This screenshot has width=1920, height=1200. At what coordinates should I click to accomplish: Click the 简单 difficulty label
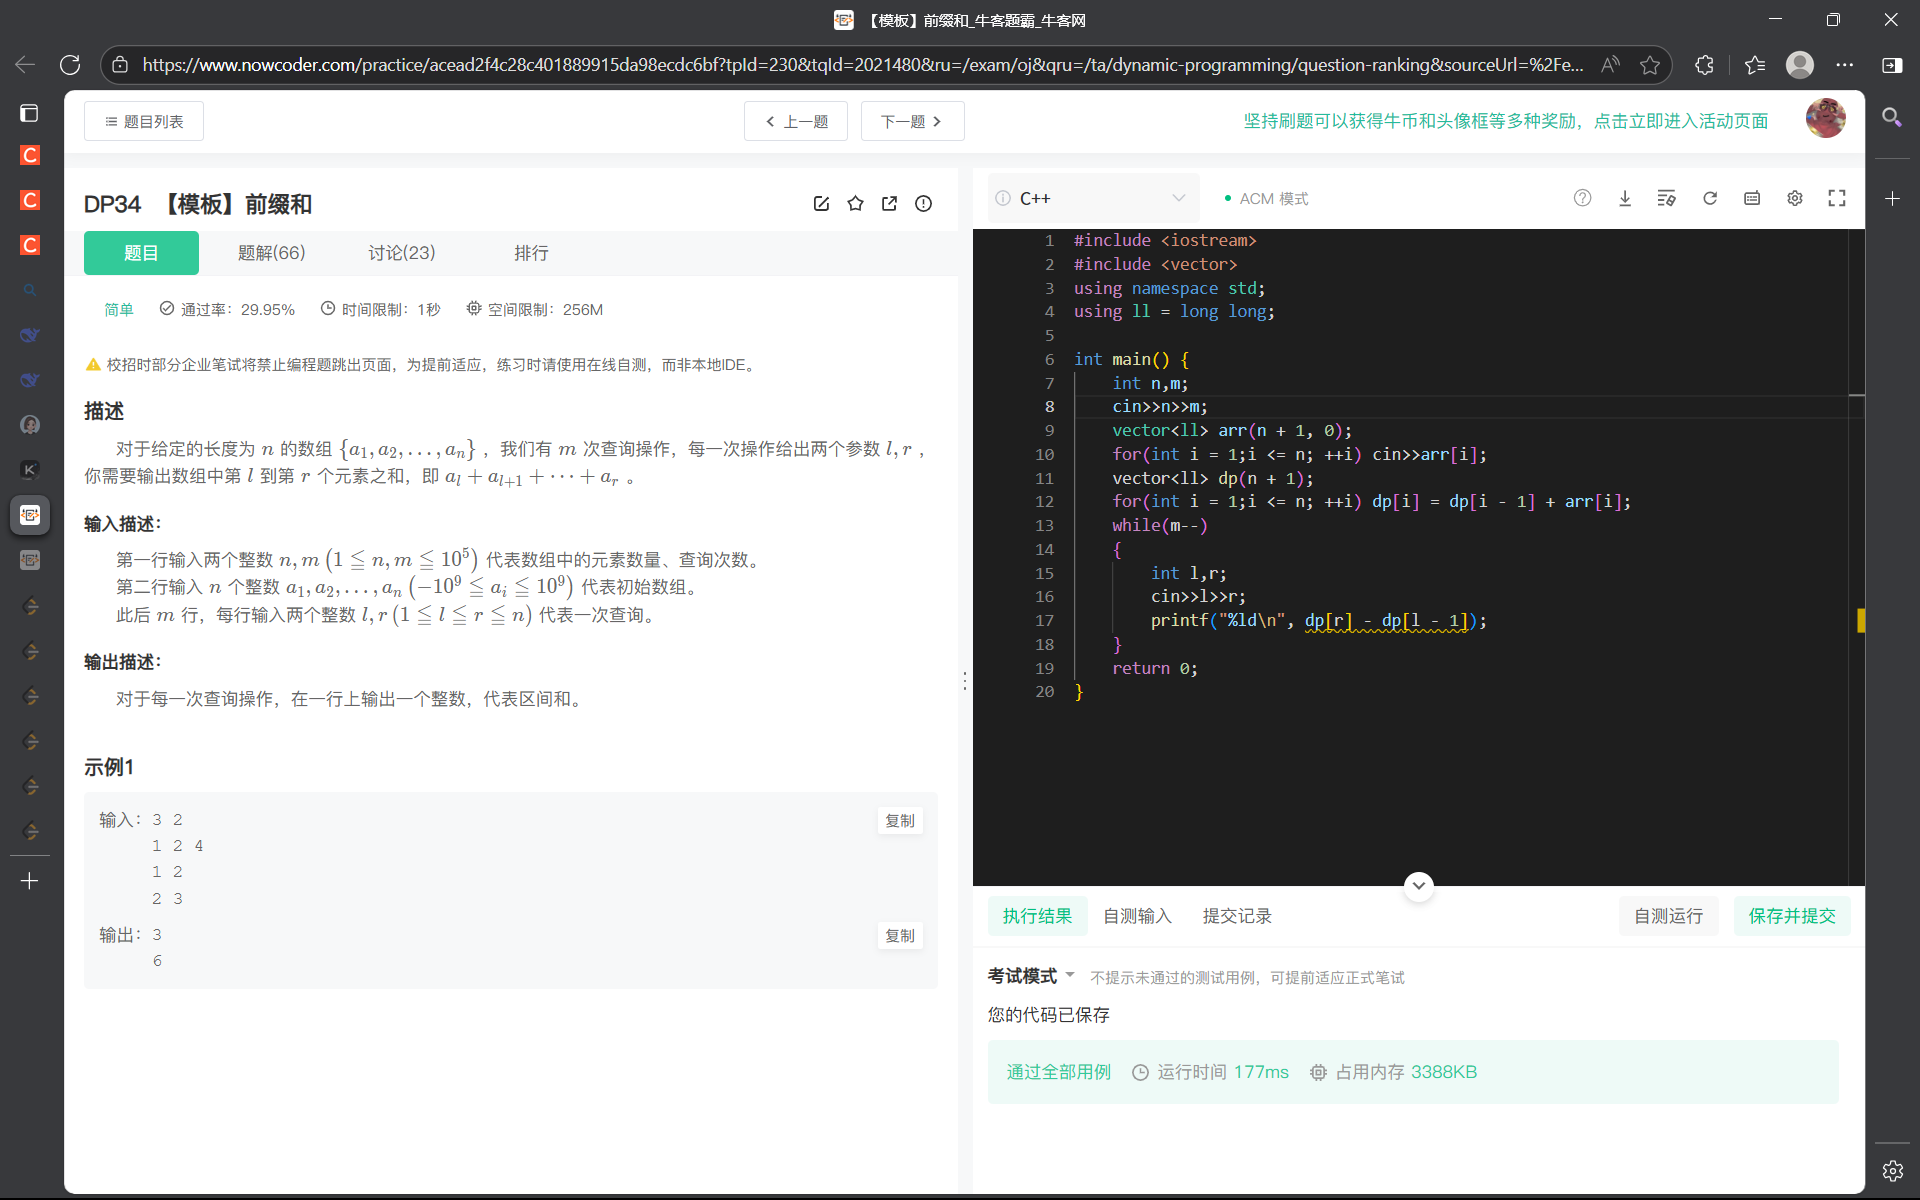pyautogui.click(x=119, y=310)
